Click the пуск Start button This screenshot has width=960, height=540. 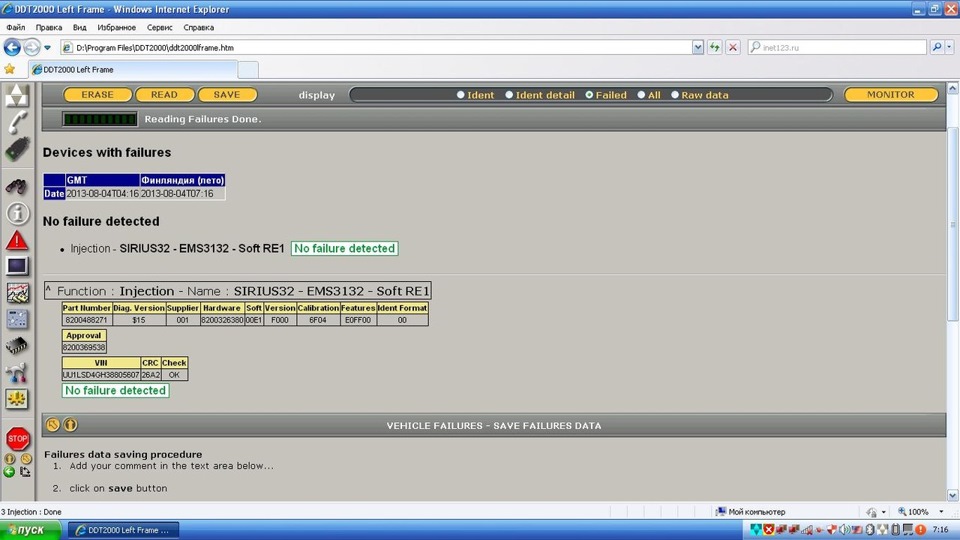click(x=30, y=530)
